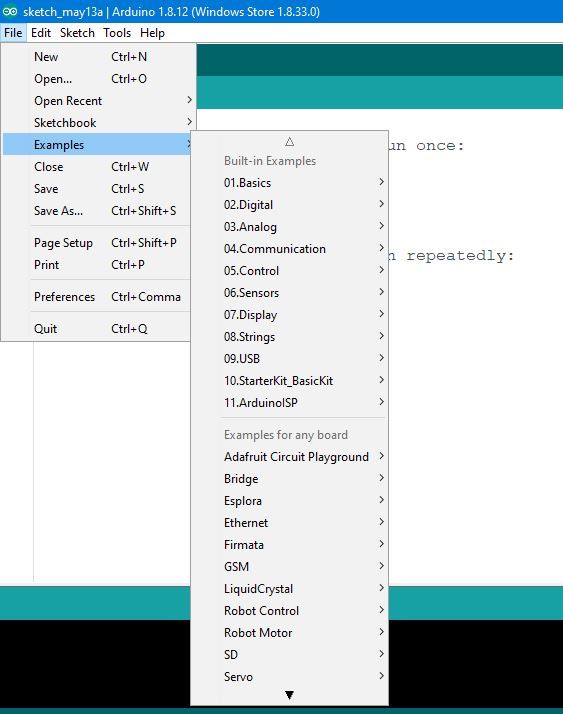Choose Print in the File menu

click(97, 265)
